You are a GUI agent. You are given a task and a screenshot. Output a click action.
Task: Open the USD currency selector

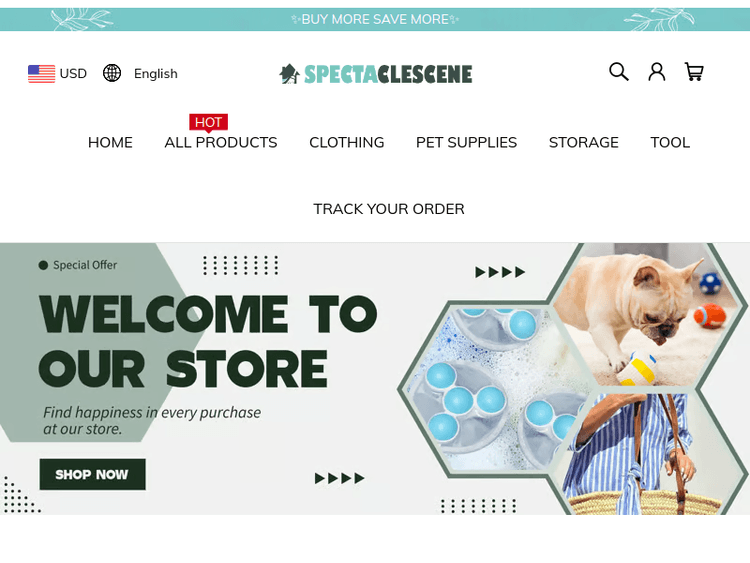pyautogui.click(x=73, y=74)
